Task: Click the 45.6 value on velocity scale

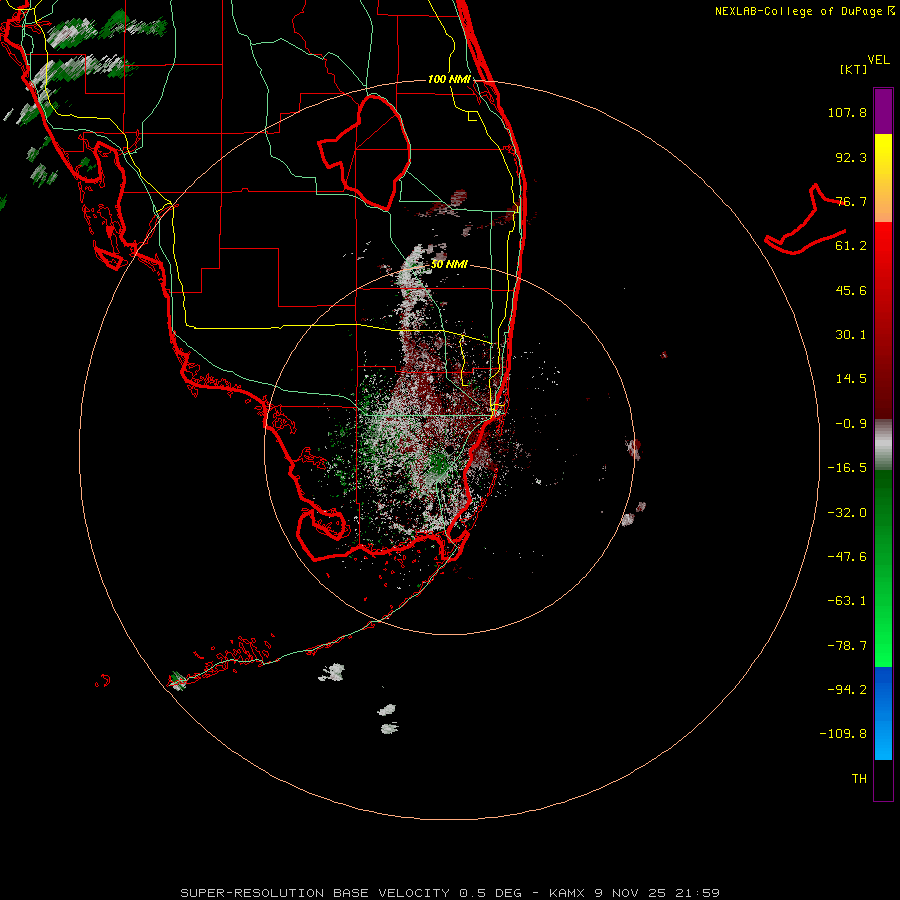Action: tap(851, 290)
